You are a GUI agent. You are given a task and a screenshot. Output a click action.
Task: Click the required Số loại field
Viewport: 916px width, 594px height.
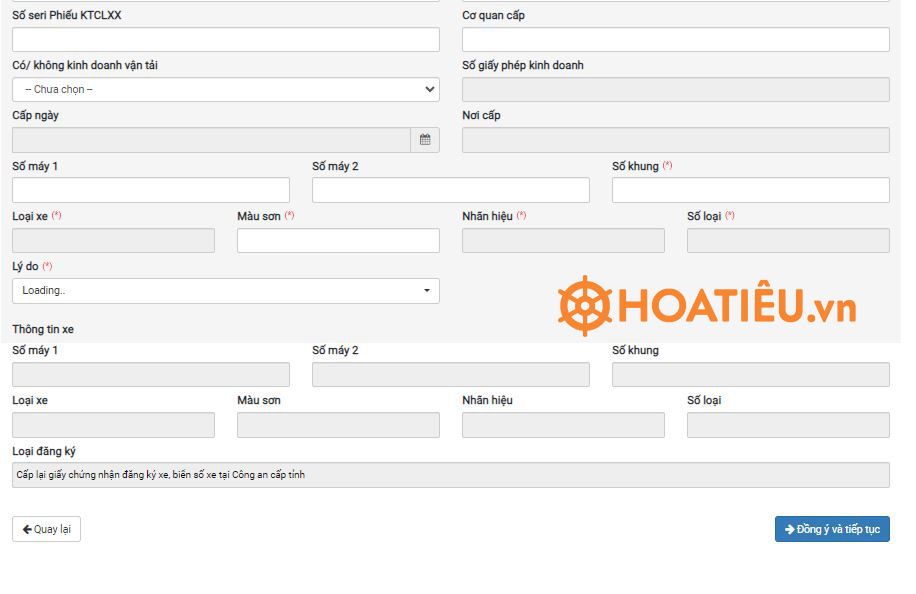coord(788,241)
